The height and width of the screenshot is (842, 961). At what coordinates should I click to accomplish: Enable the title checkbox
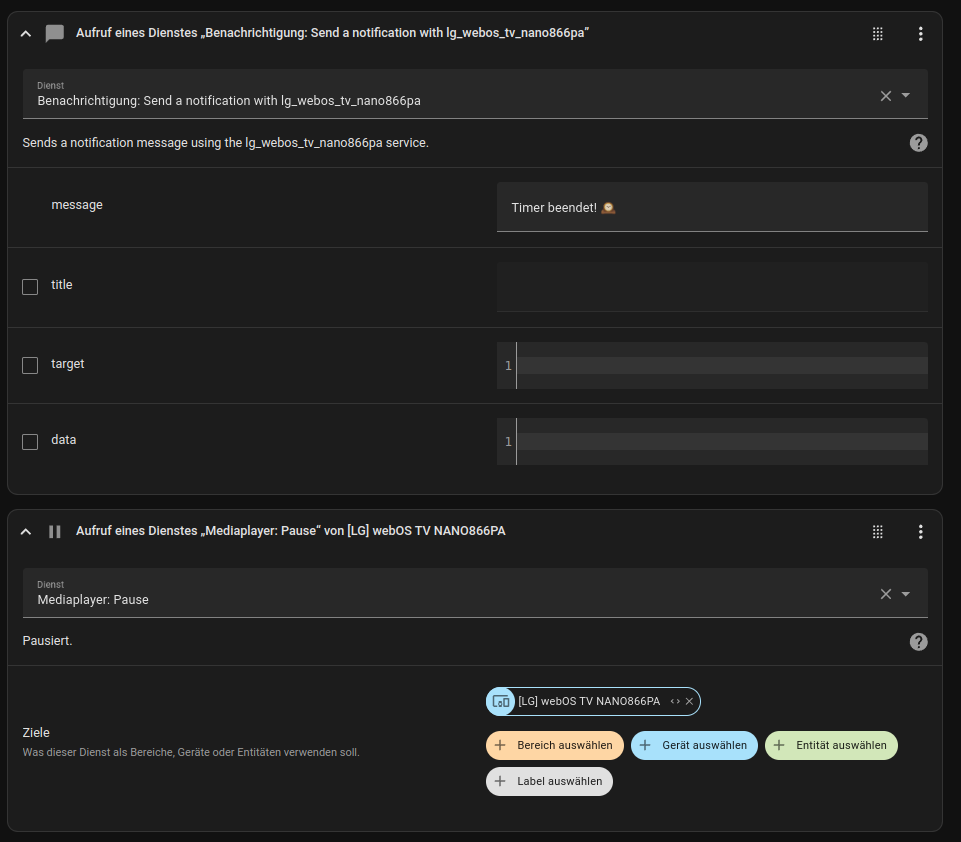point(30,287)
